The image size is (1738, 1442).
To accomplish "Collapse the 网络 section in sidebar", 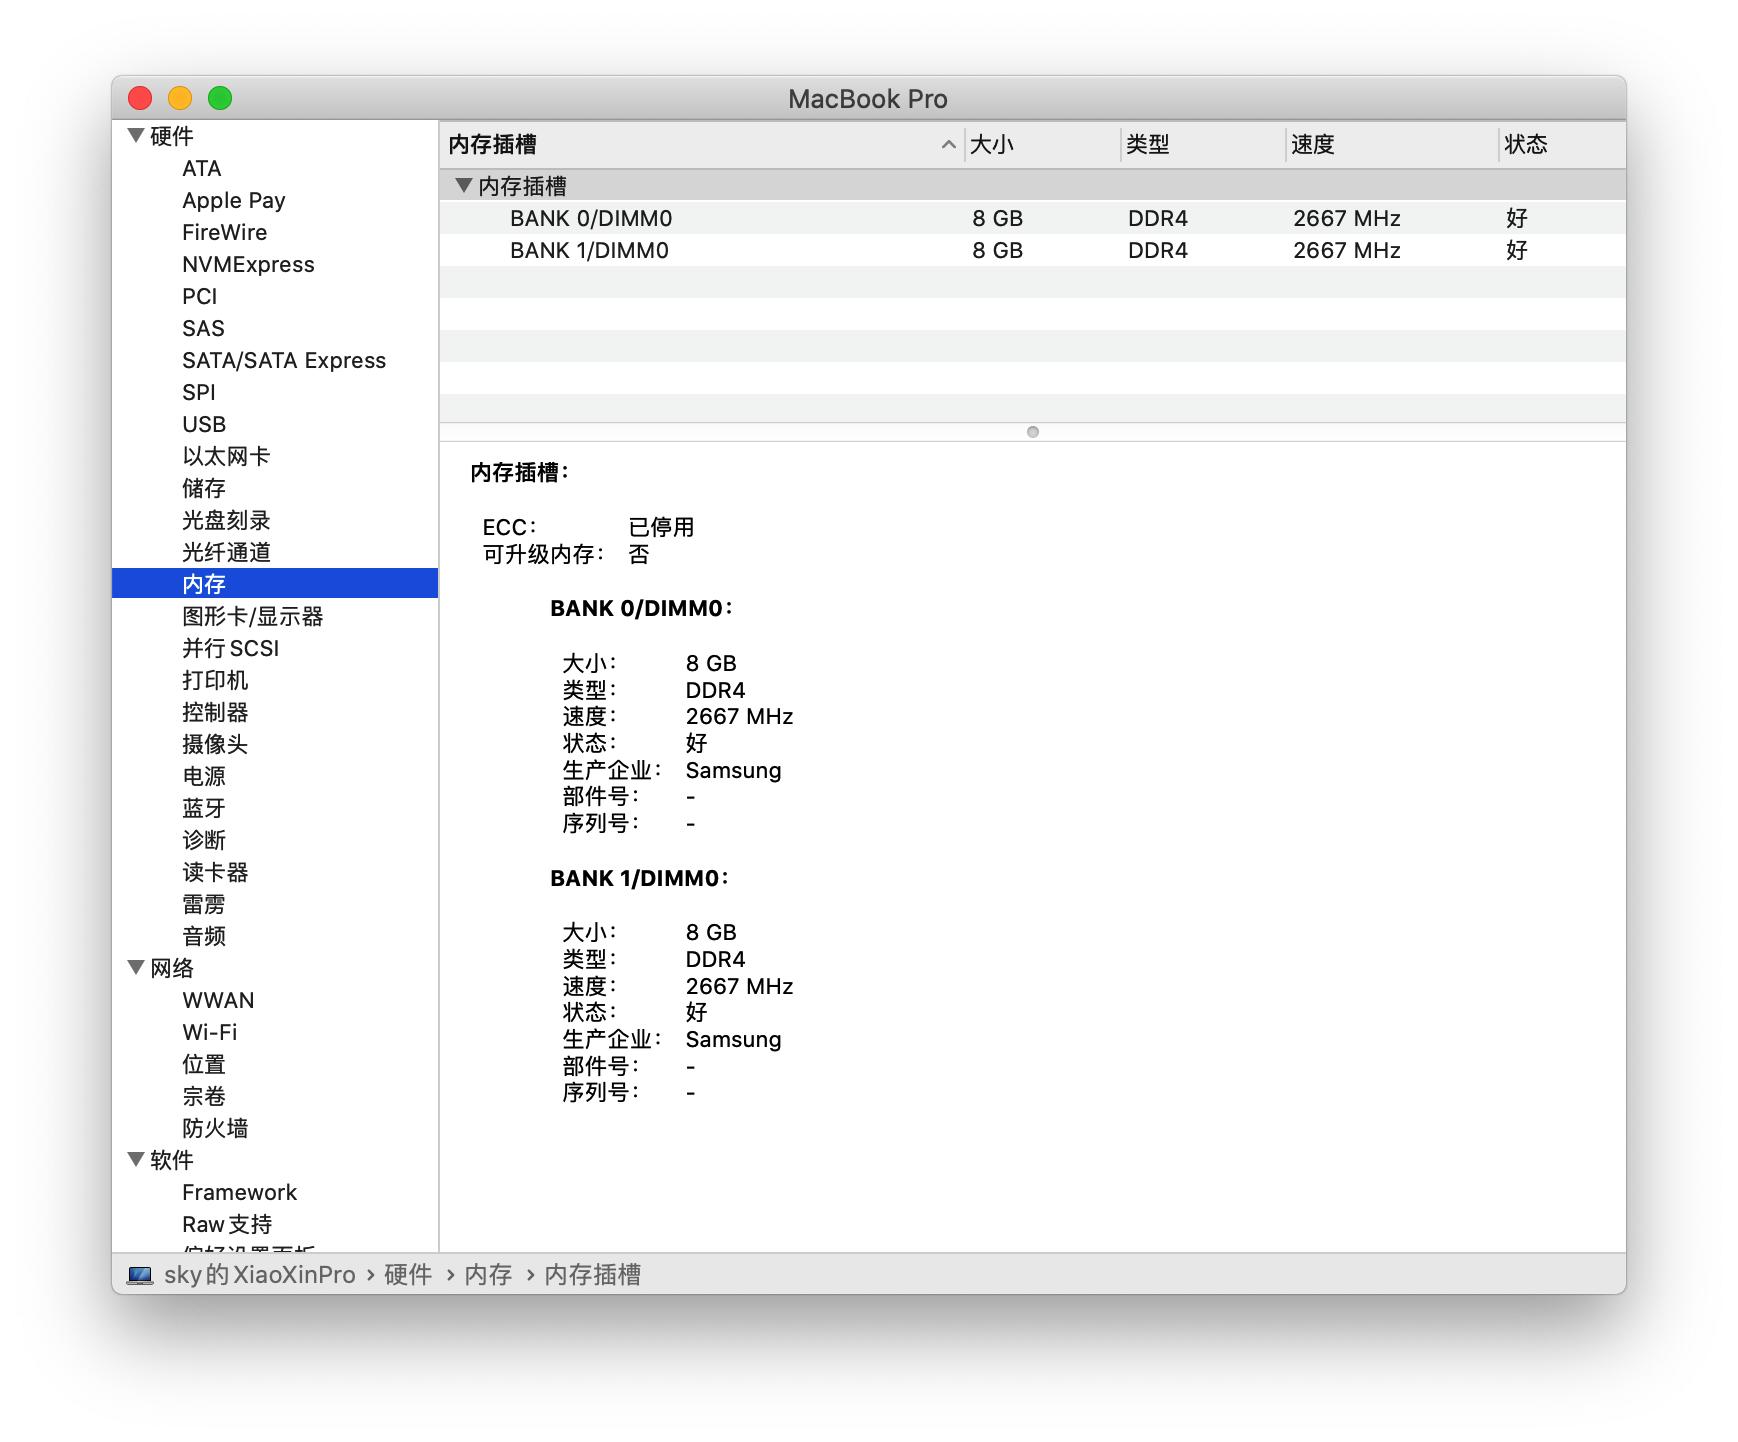I will click(x=135, y=968).
